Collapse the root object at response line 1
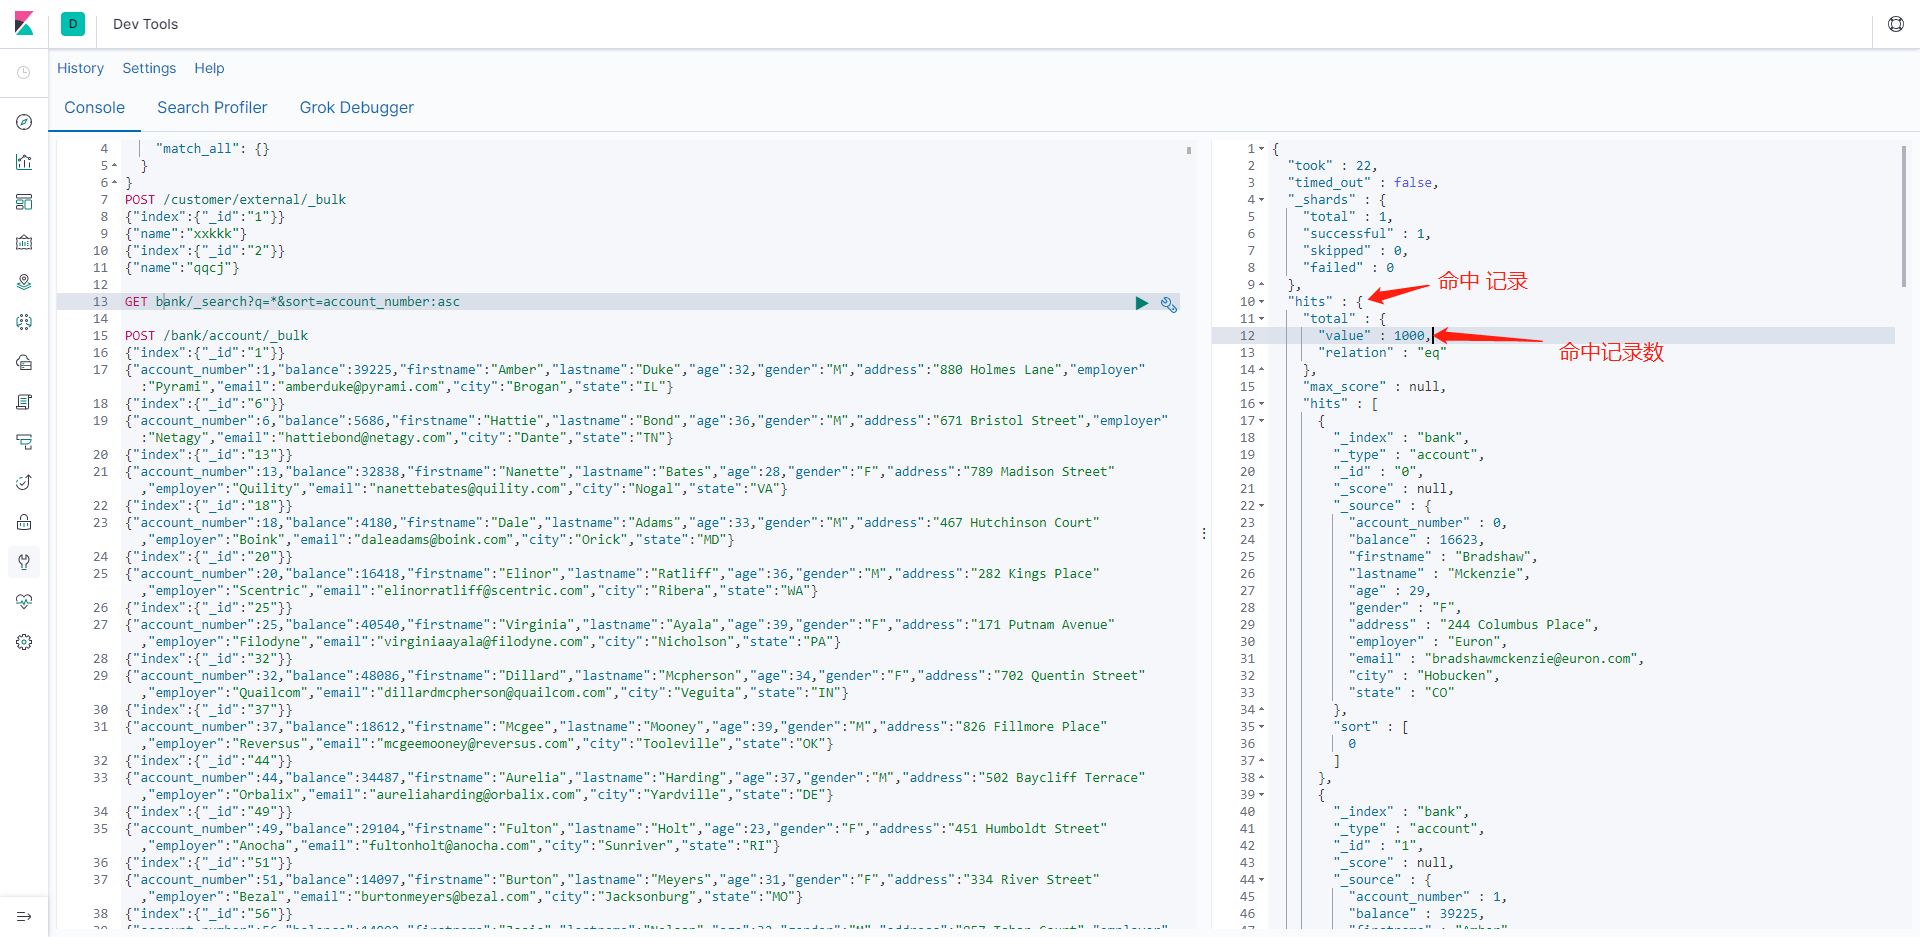The image size is (1920, 937). [x=1262, y=149]
